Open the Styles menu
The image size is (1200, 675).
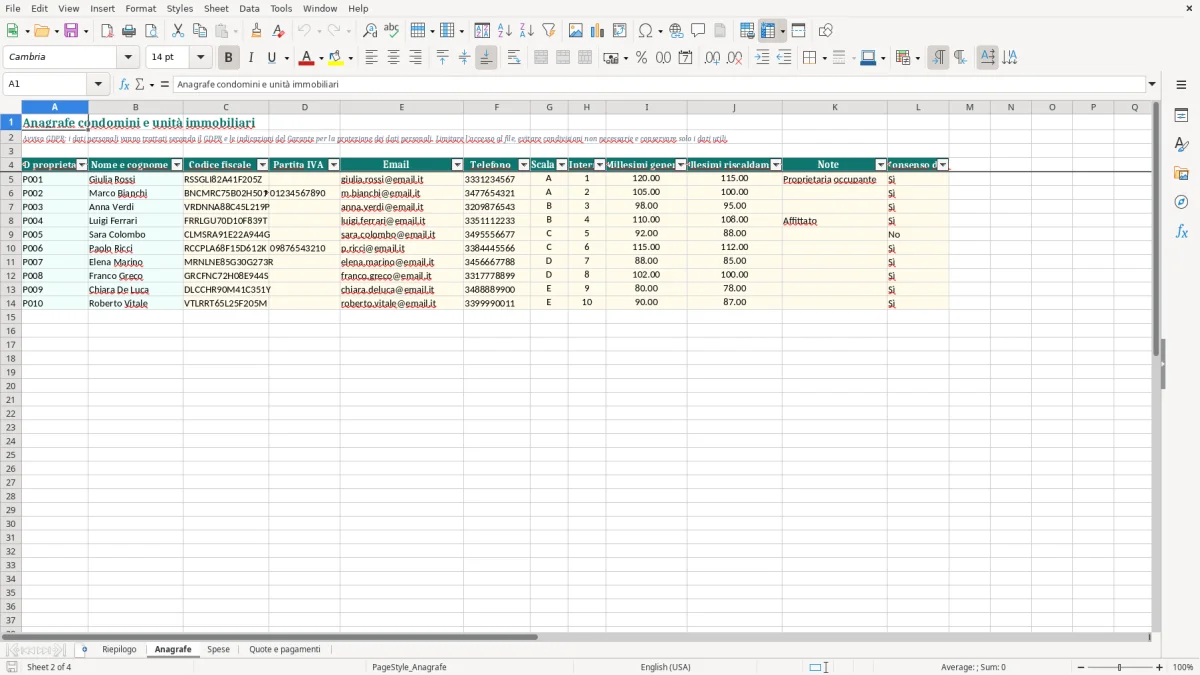coord(180,8)
